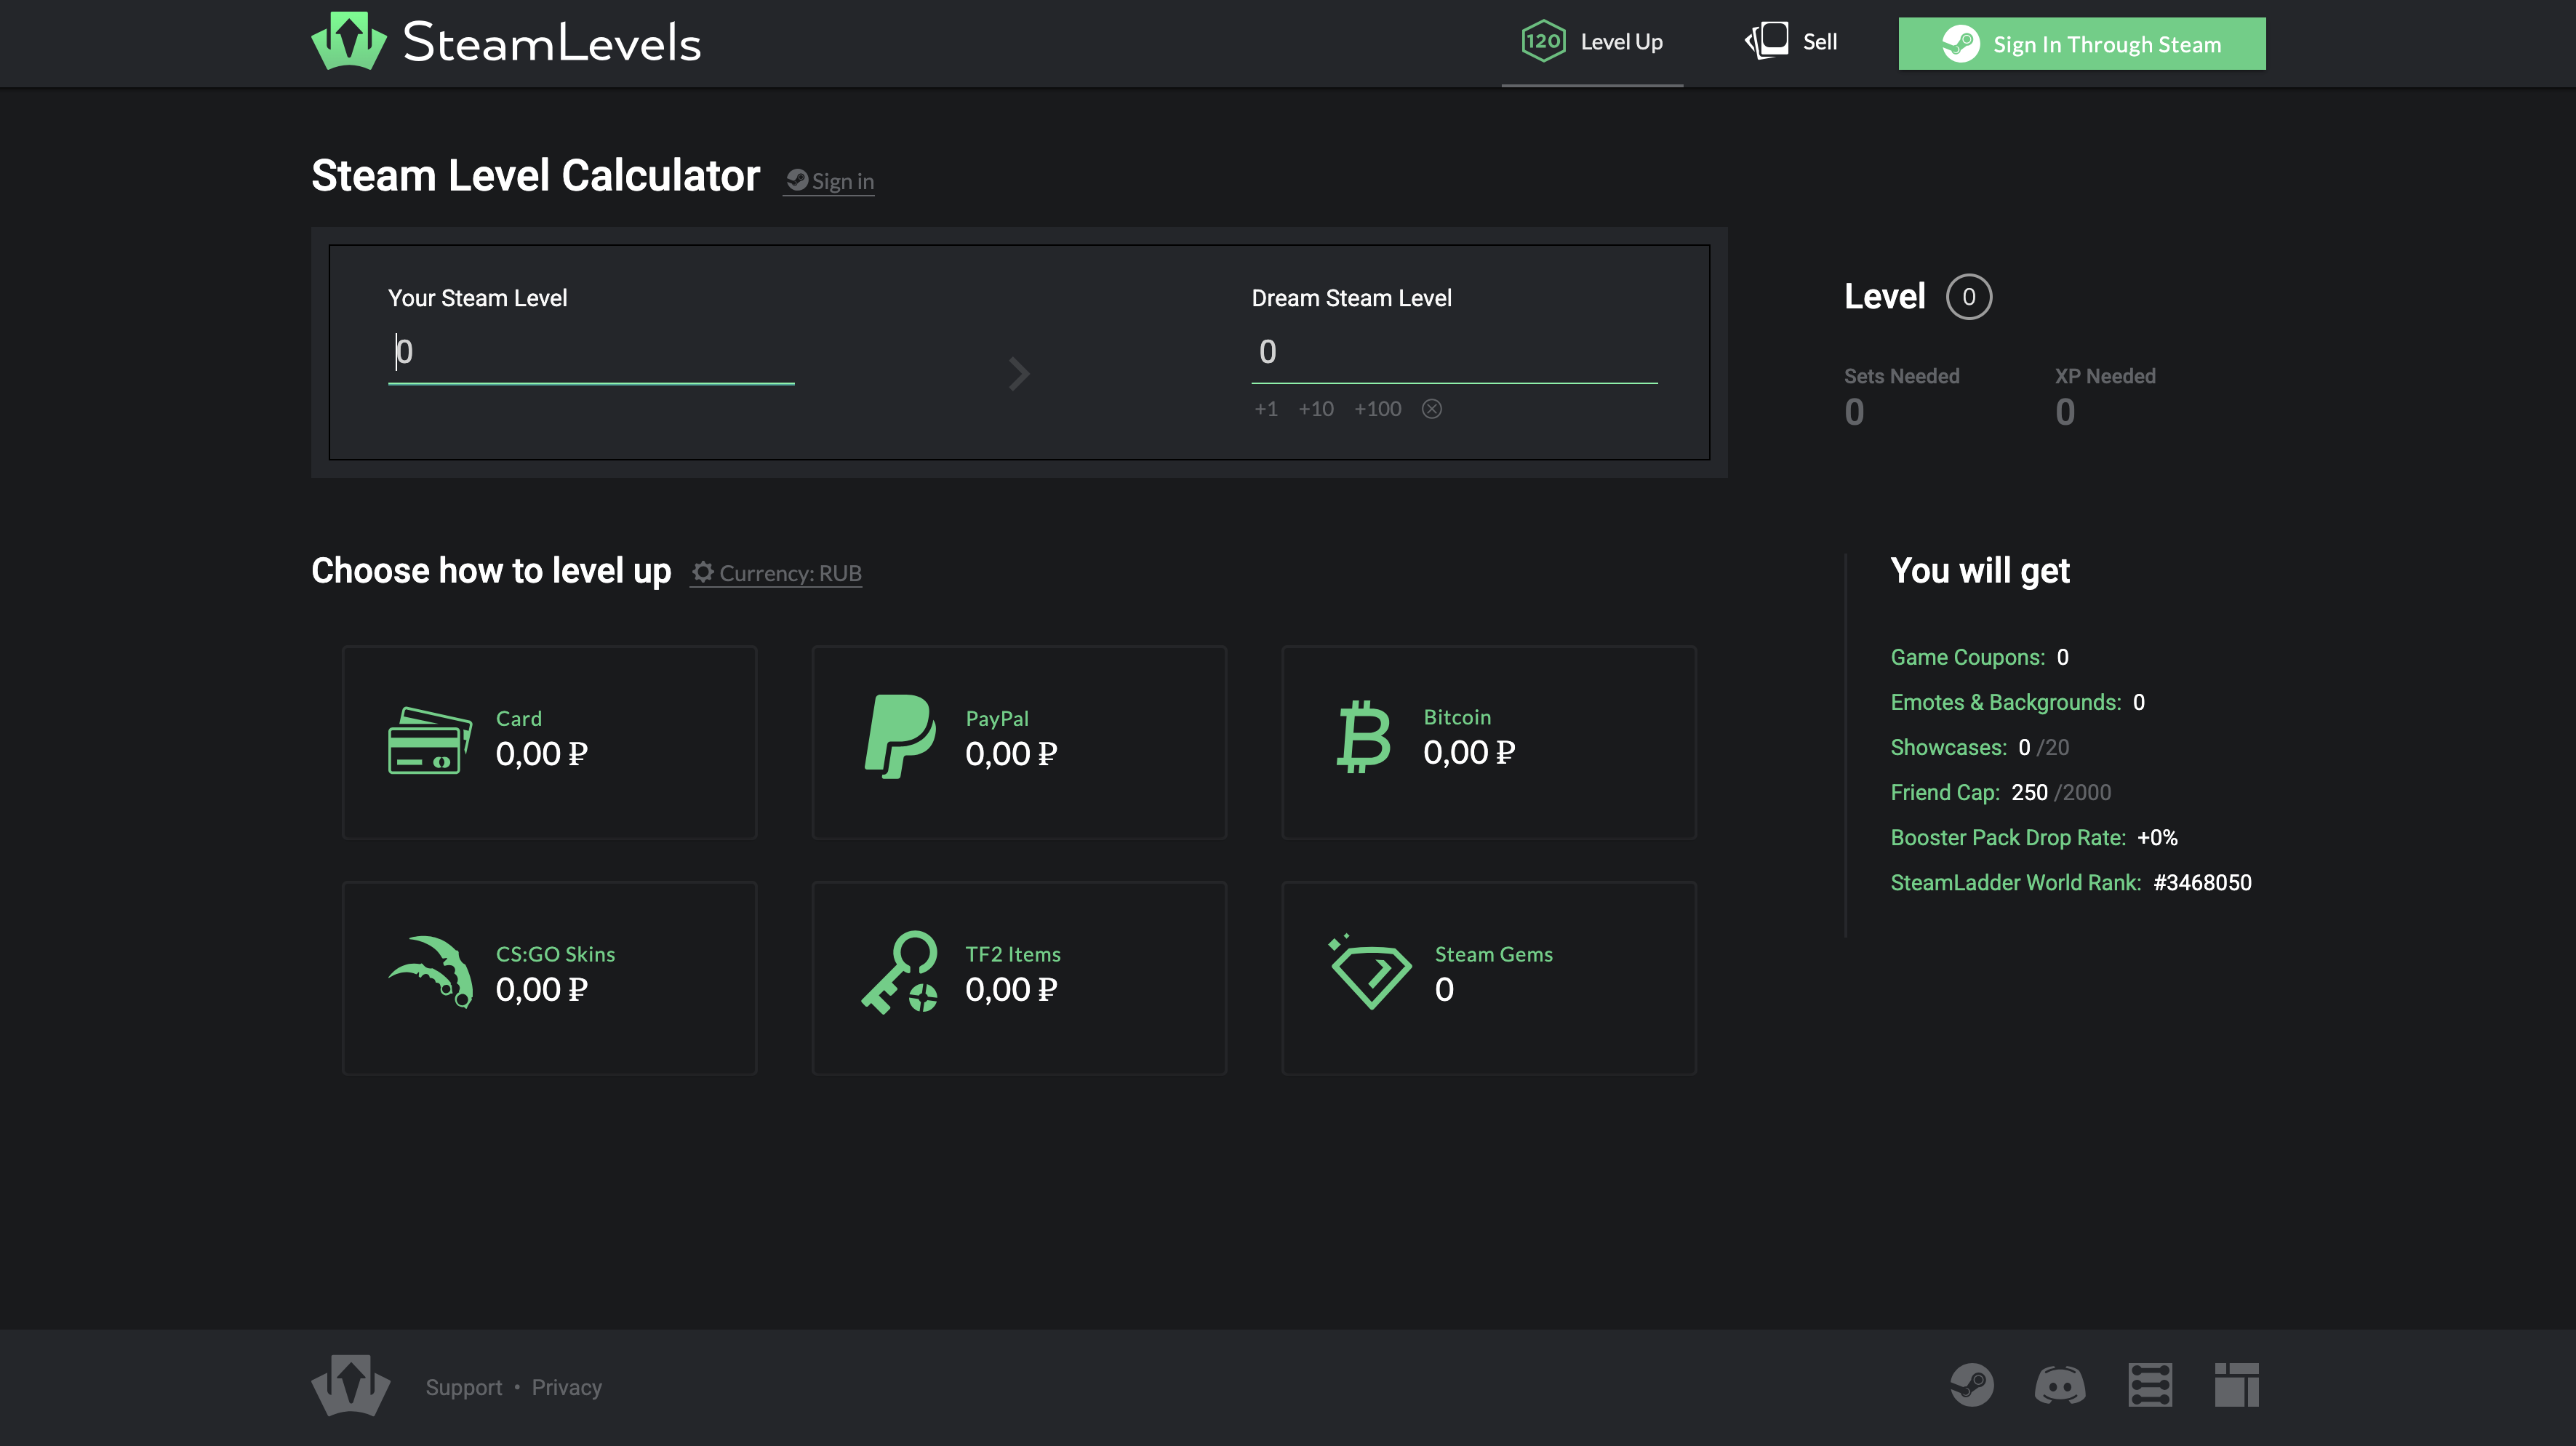Screen dimensions: 2576x1446
Task: Focus the Dream Steam Level input
Action: point(1454,352)
